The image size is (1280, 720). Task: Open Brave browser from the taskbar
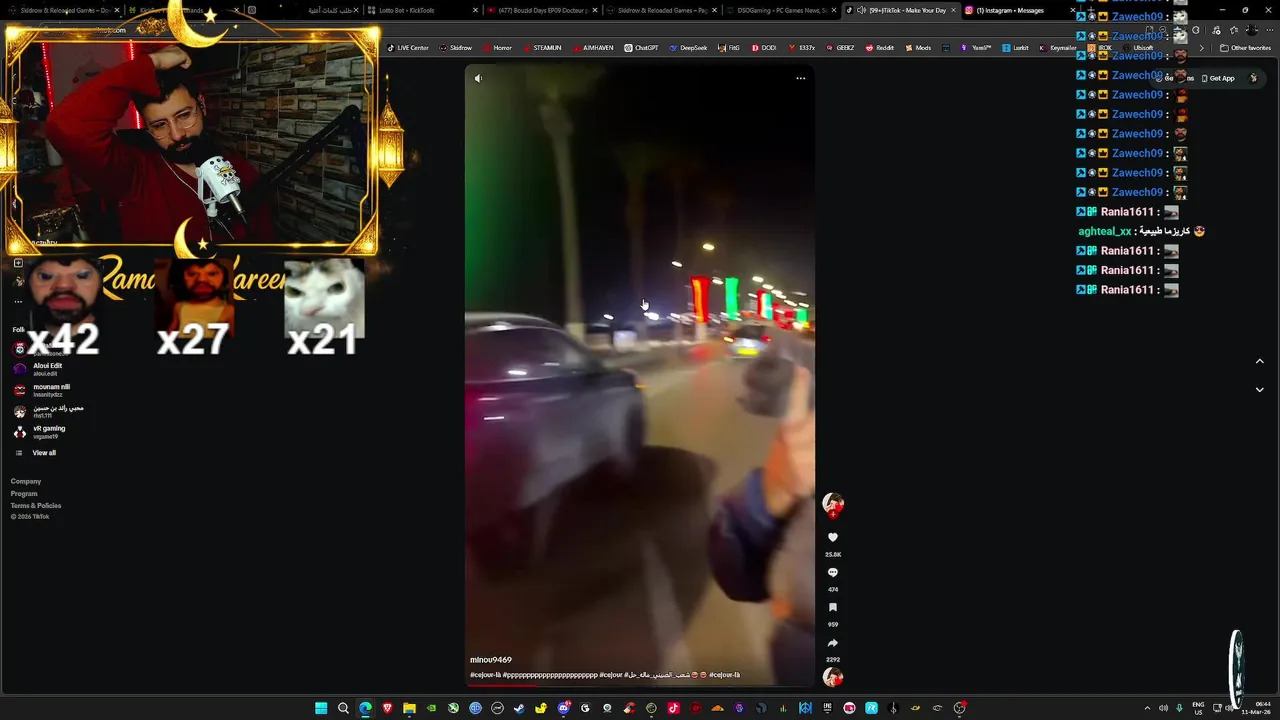[387, 708]
